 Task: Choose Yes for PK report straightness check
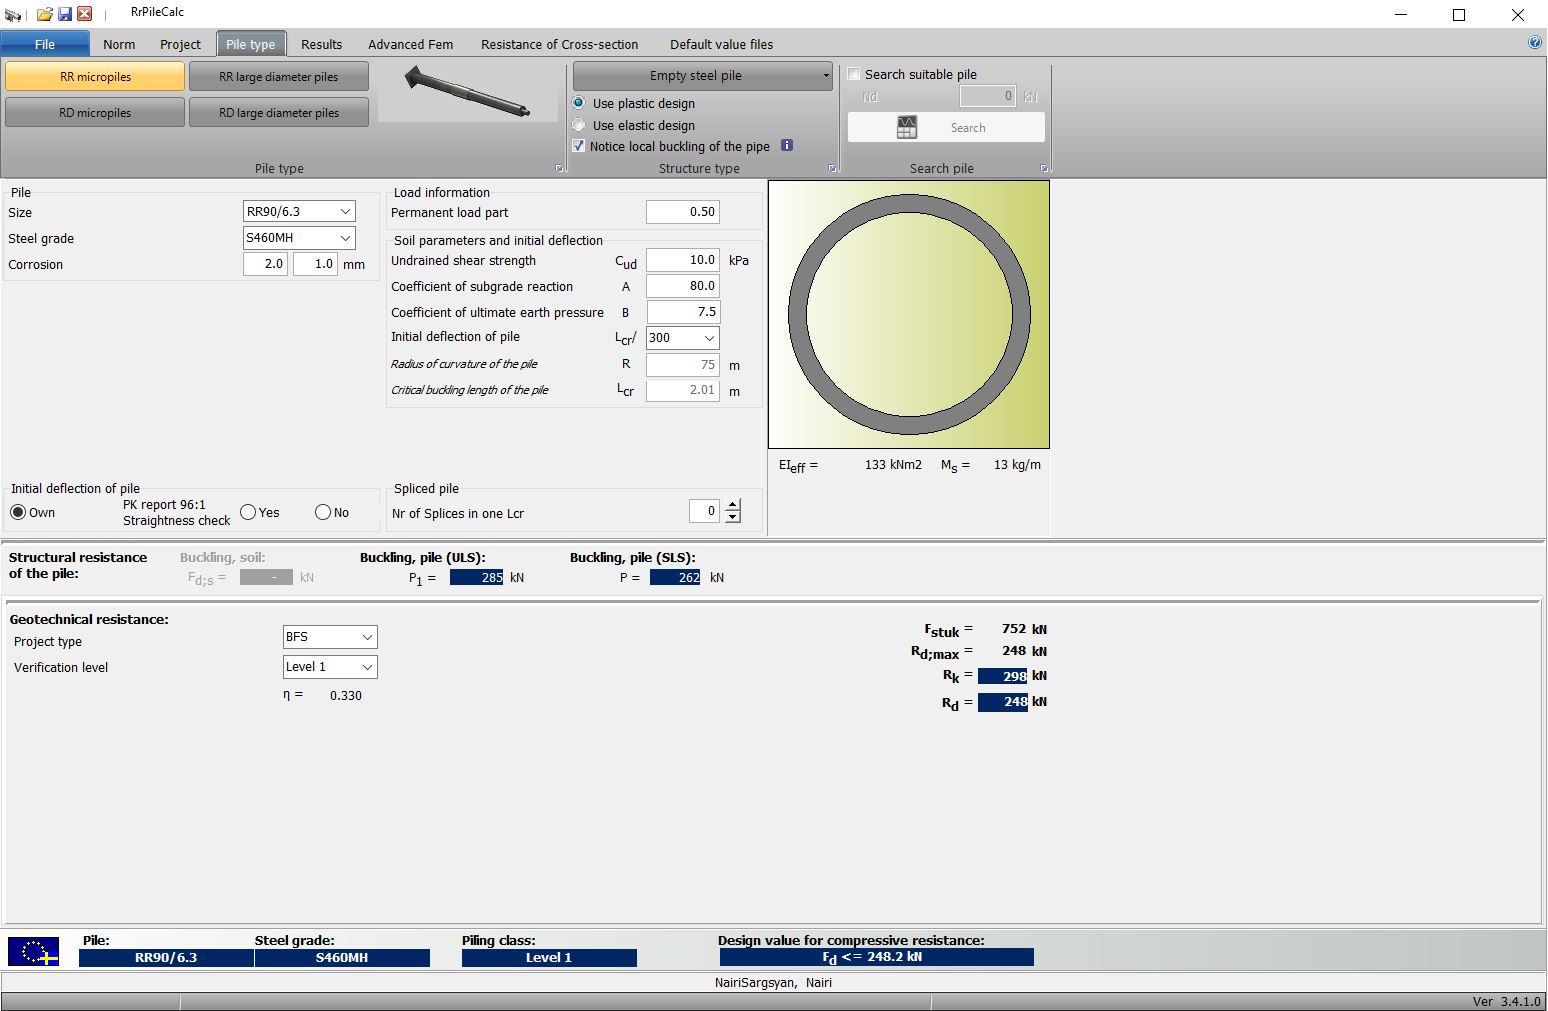tap(248, 512)
